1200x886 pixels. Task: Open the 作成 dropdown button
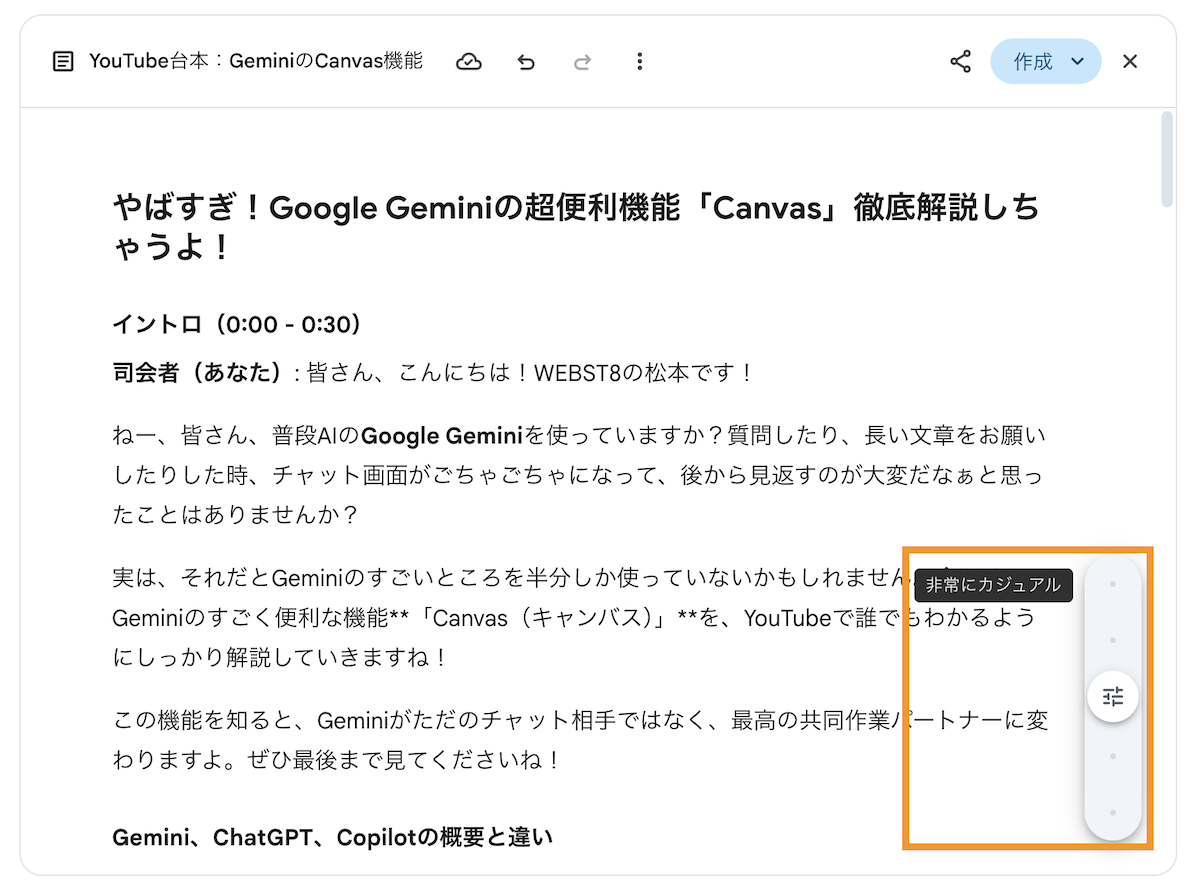[x=1046, y=62]
